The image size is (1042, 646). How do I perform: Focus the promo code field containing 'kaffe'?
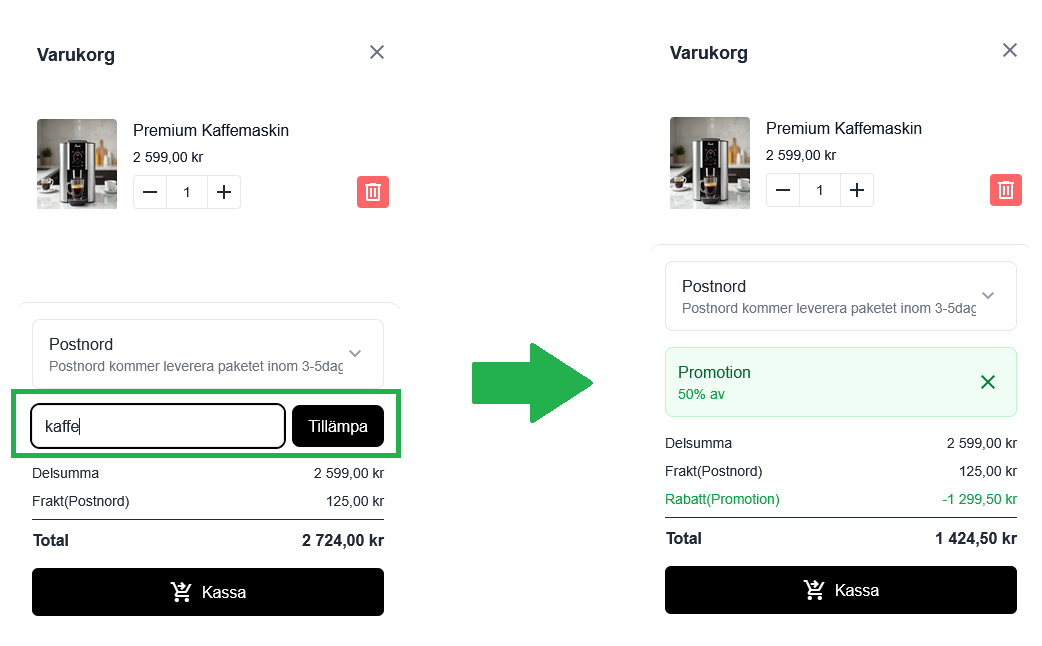tap(158, 426)
